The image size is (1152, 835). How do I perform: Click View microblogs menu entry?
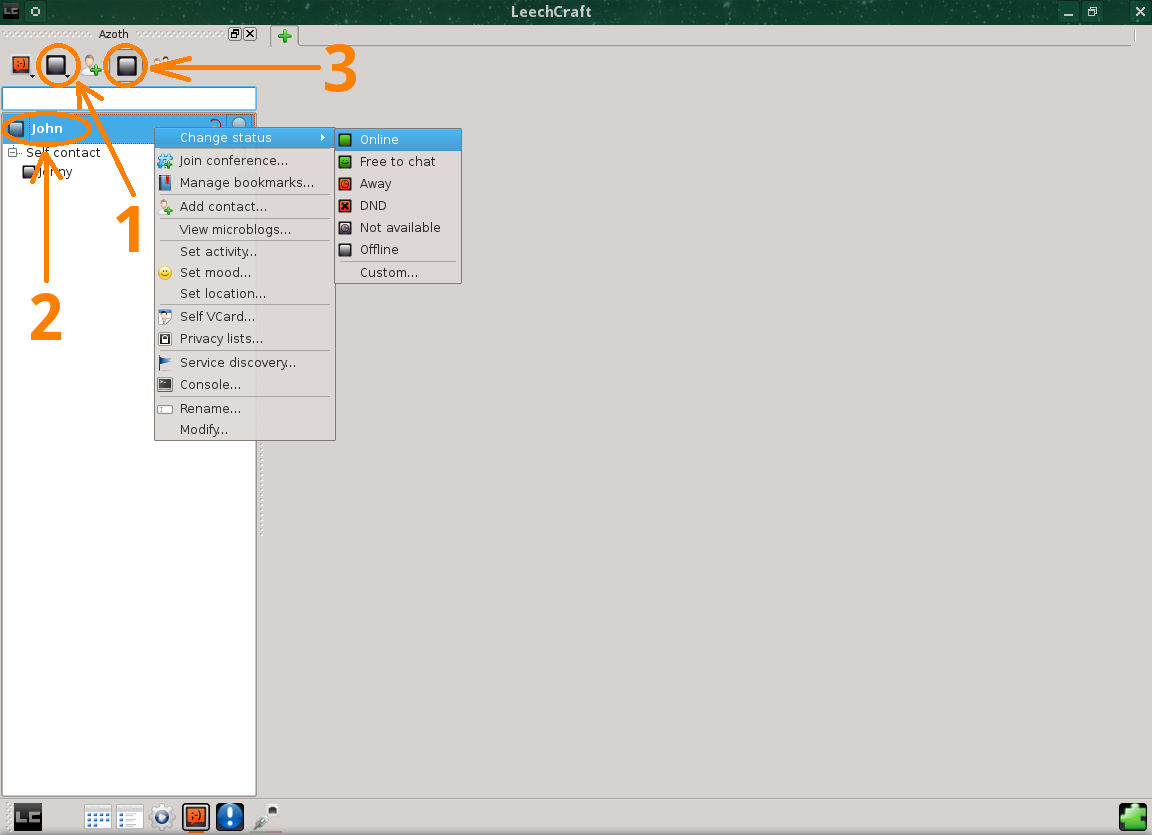coord(245,230)
